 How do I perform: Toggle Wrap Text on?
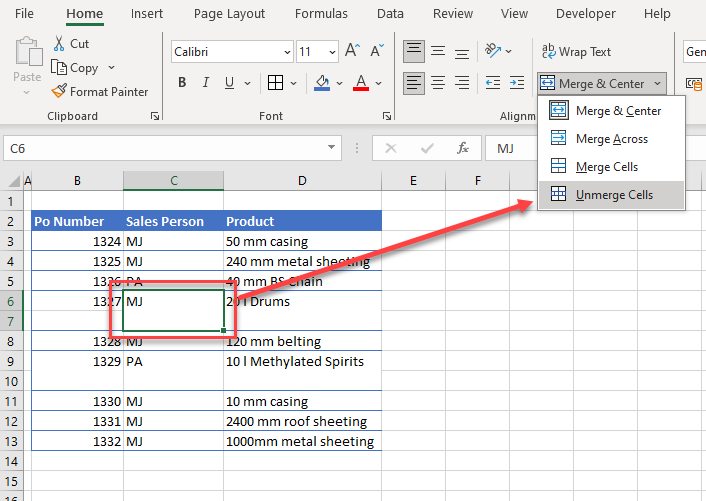point(576,51)
